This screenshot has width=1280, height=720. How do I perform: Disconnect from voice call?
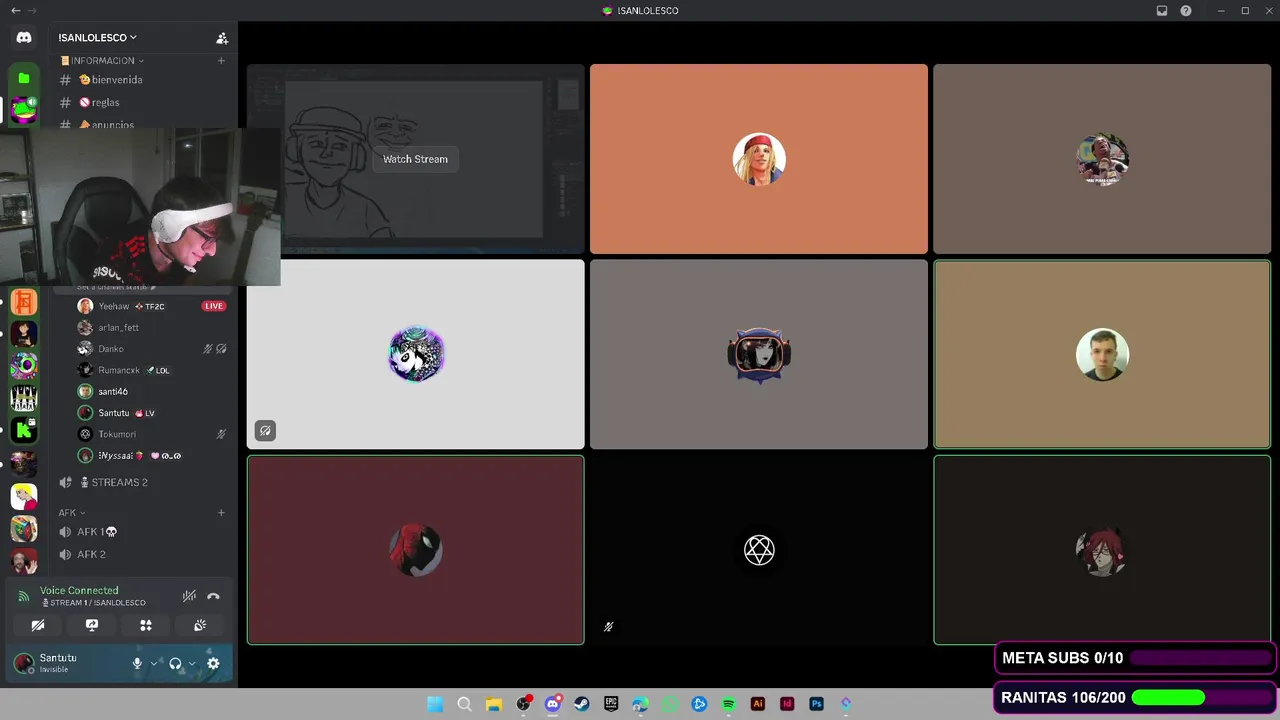(x=213, y=596)
